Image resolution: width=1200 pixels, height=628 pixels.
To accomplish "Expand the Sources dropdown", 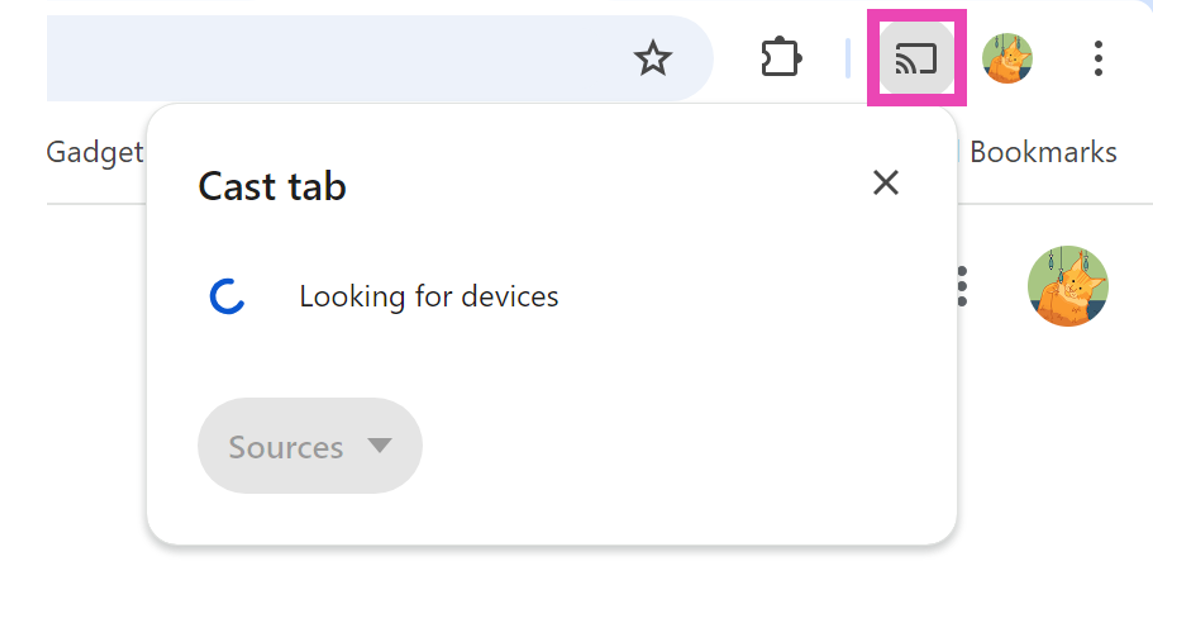I will click(x=310, y=446).
